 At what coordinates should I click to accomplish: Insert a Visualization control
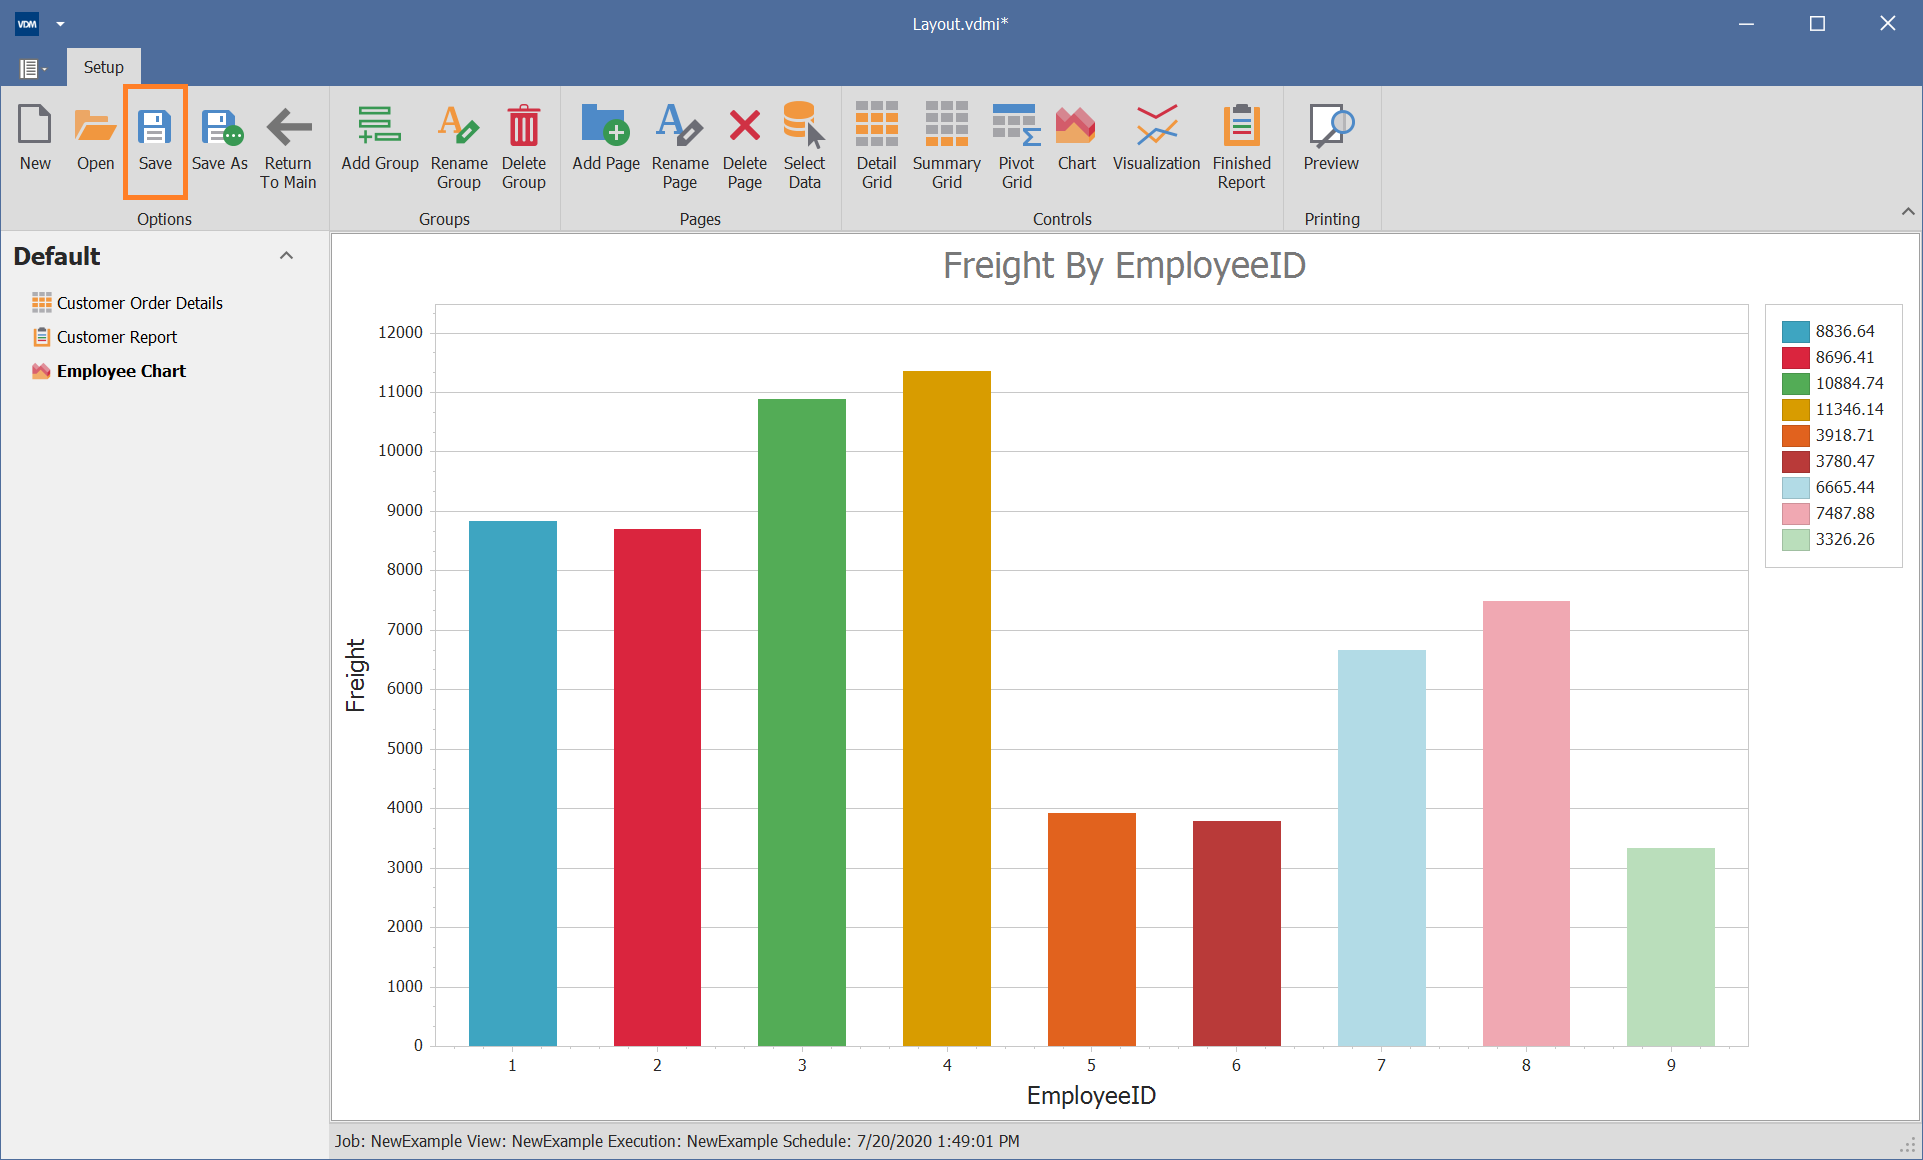pyautogui.click(x=1156, y=140)
